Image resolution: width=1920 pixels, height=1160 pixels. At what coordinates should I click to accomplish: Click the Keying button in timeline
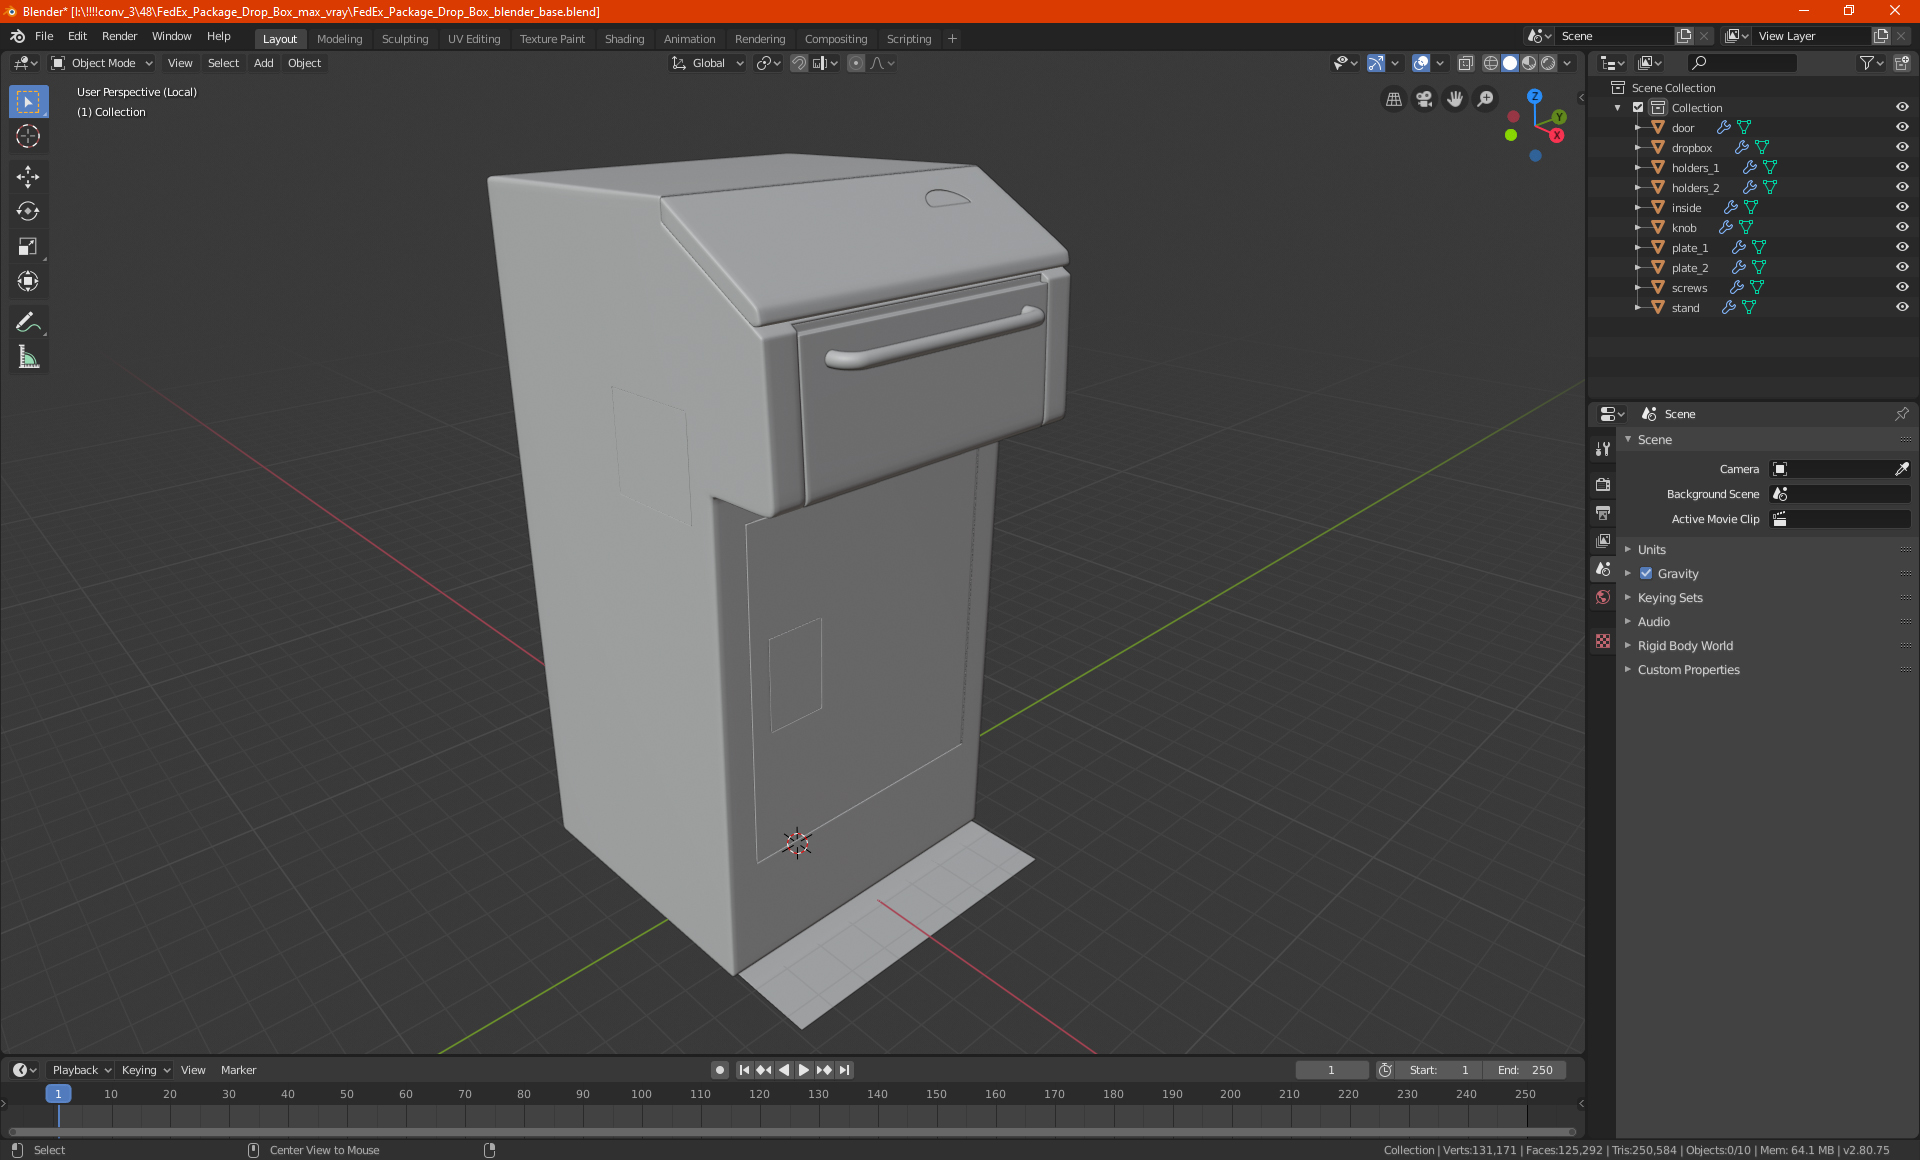(x=145, y=1070)
